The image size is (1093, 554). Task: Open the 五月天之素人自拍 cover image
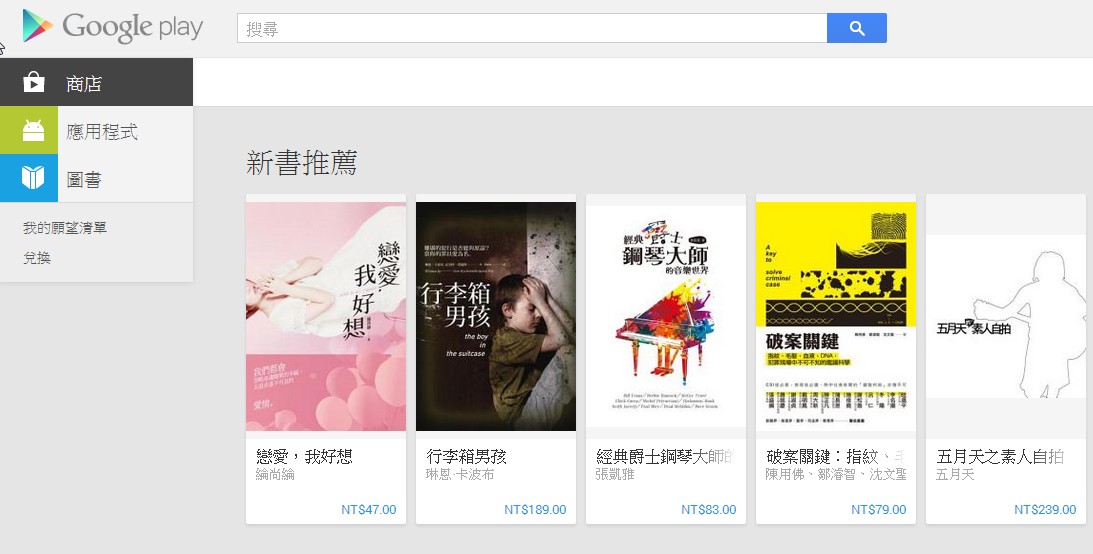click(1006, 316)
